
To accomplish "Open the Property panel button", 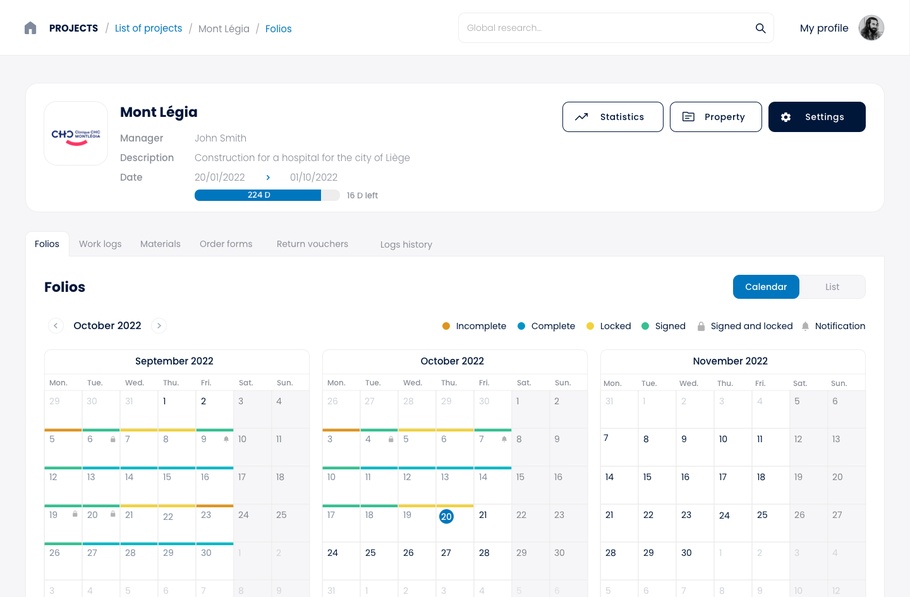I will pyautogui.click(x=715, y=117).
